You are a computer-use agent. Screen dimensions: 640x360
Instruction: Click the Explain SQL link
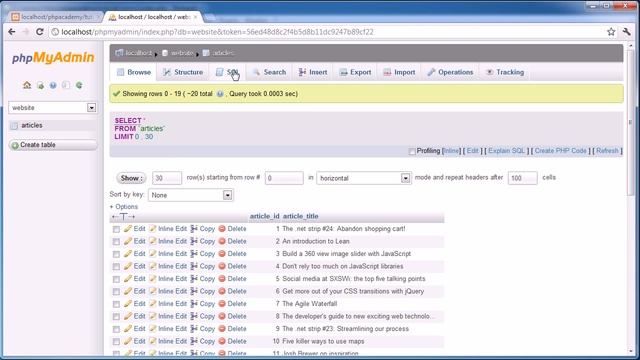pyautogui.click(x=507, y=151)
